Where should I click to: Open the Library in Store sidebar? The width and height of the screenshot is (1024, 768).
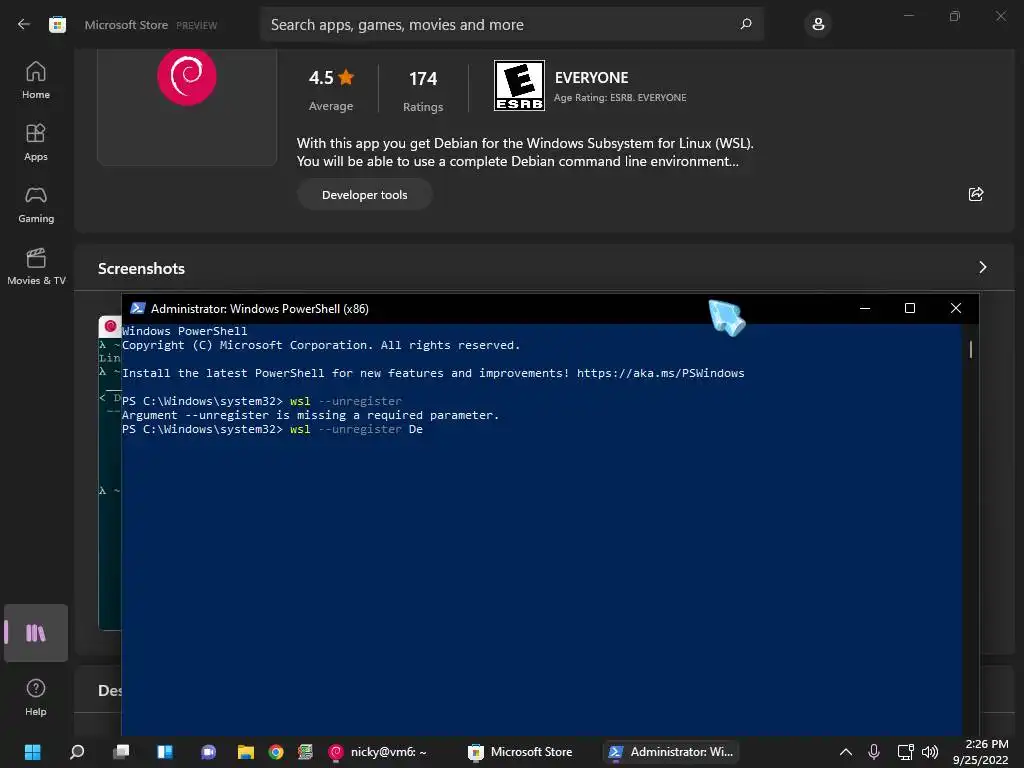tap(36, 633)
